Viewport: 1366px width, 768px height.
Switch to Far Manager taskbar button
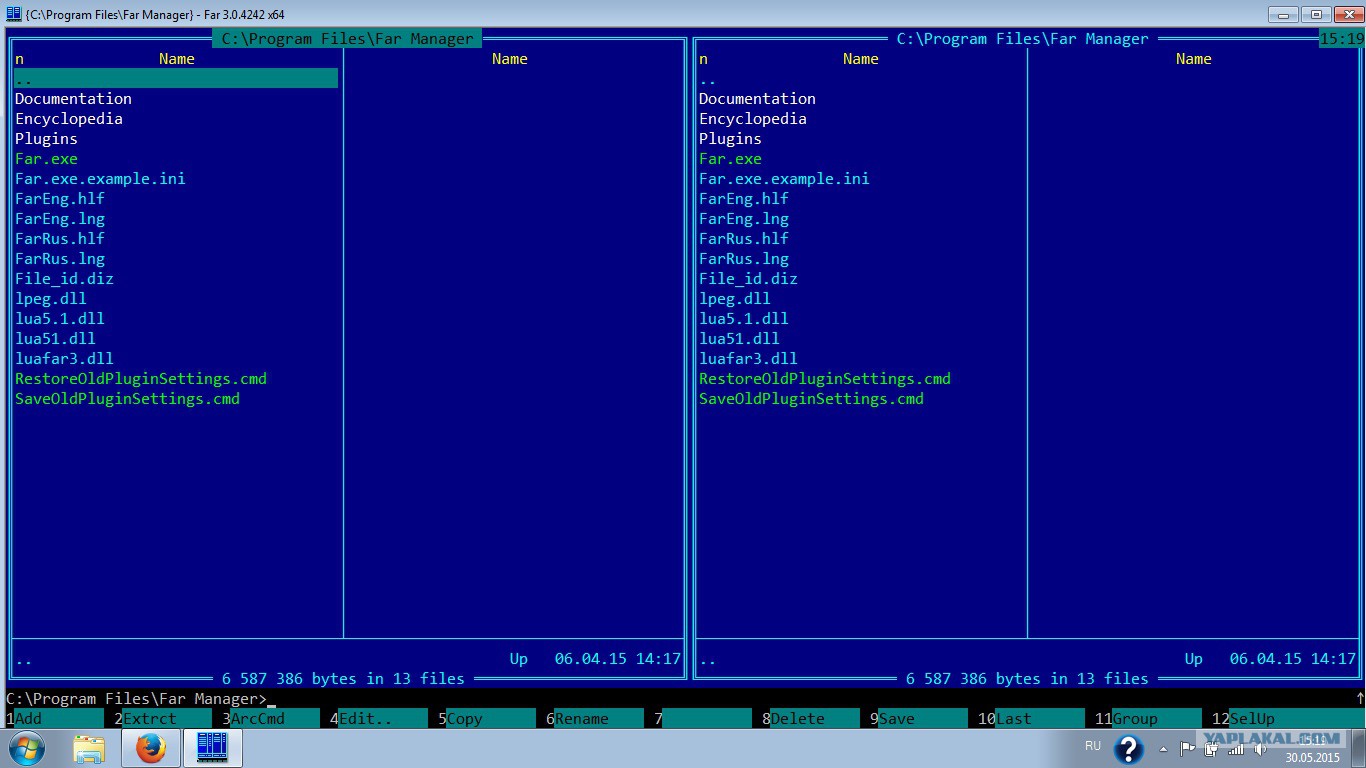(x=212, y=748)
